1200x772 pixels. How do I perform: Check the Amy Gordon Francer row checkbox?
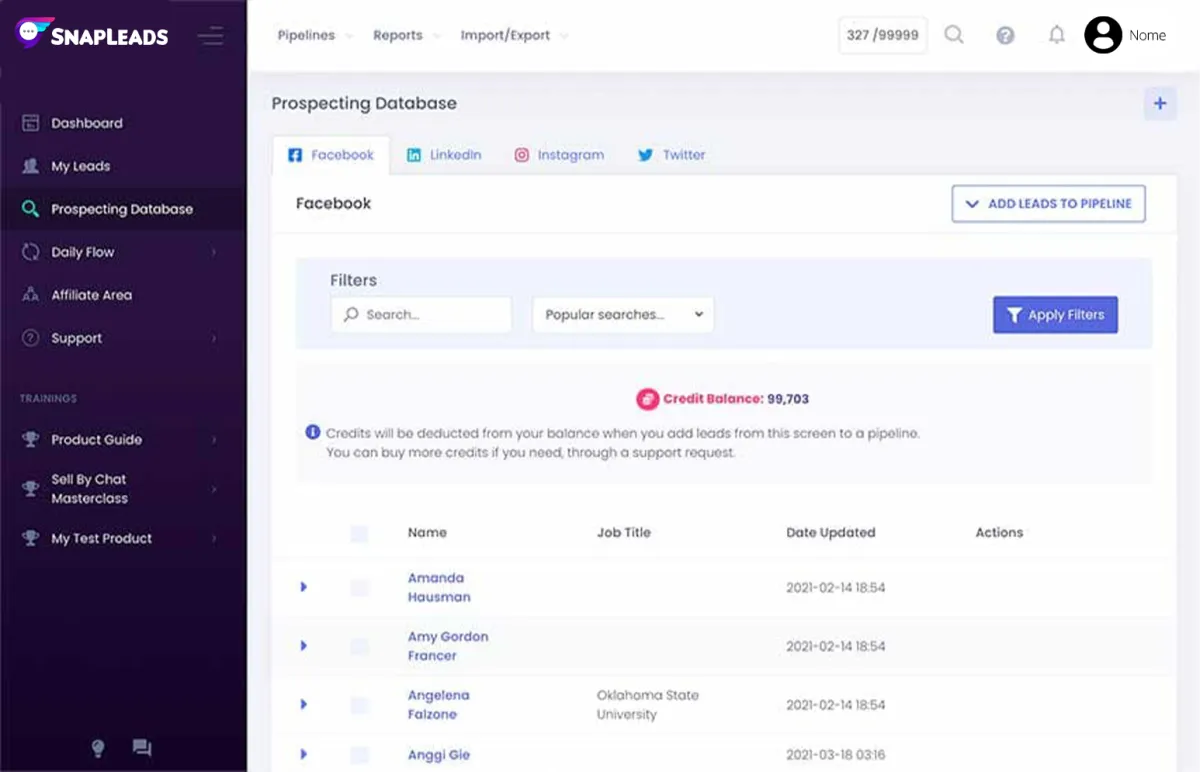click(x=359, y=646)
